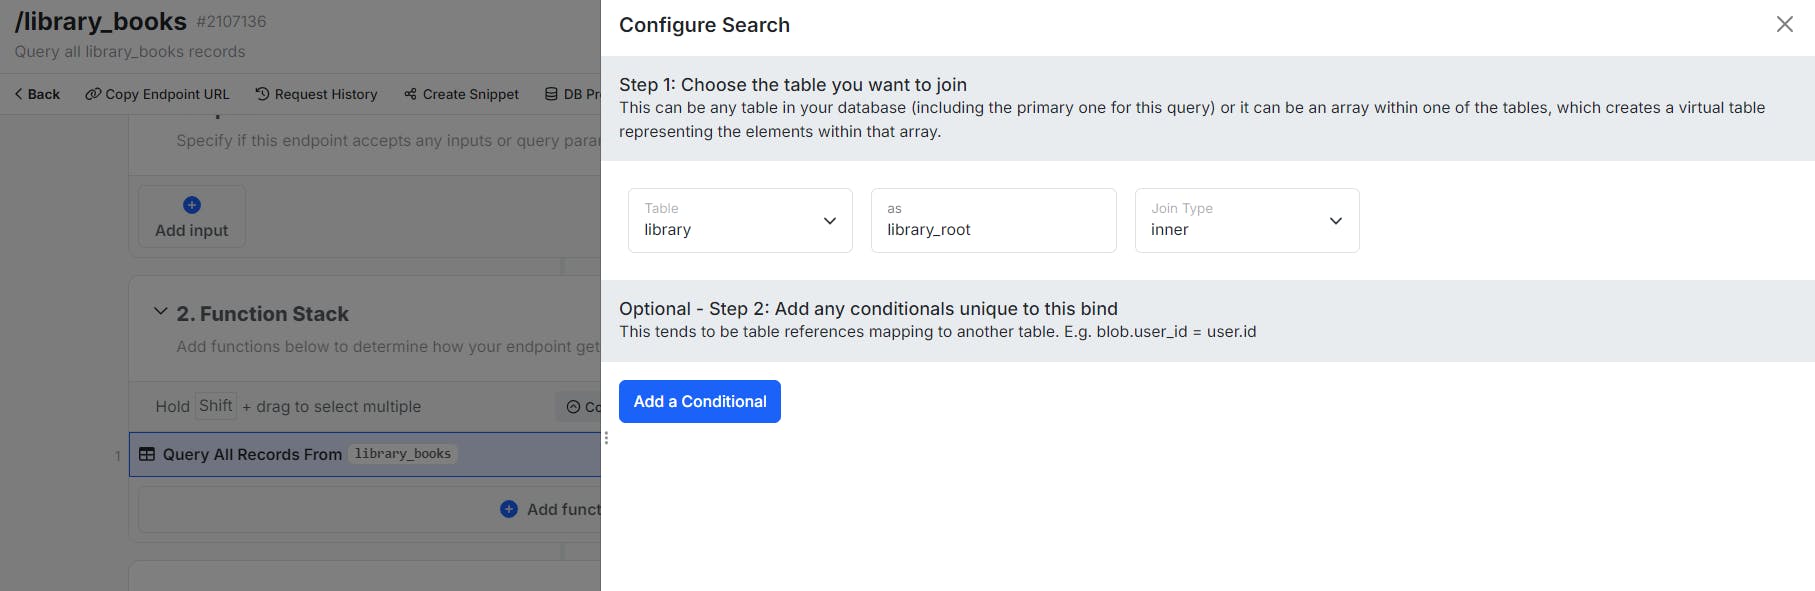Click the Shift key label in the hint
The width and height of the screenshot is (1815, 591).
[216, 406]
